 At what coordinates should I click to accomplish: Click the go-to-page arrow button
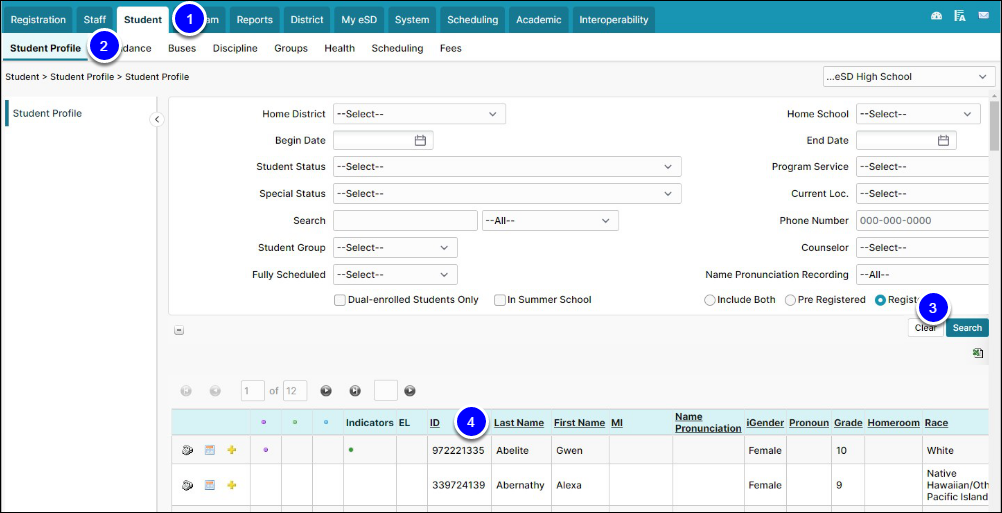click(x=410, y=390)
